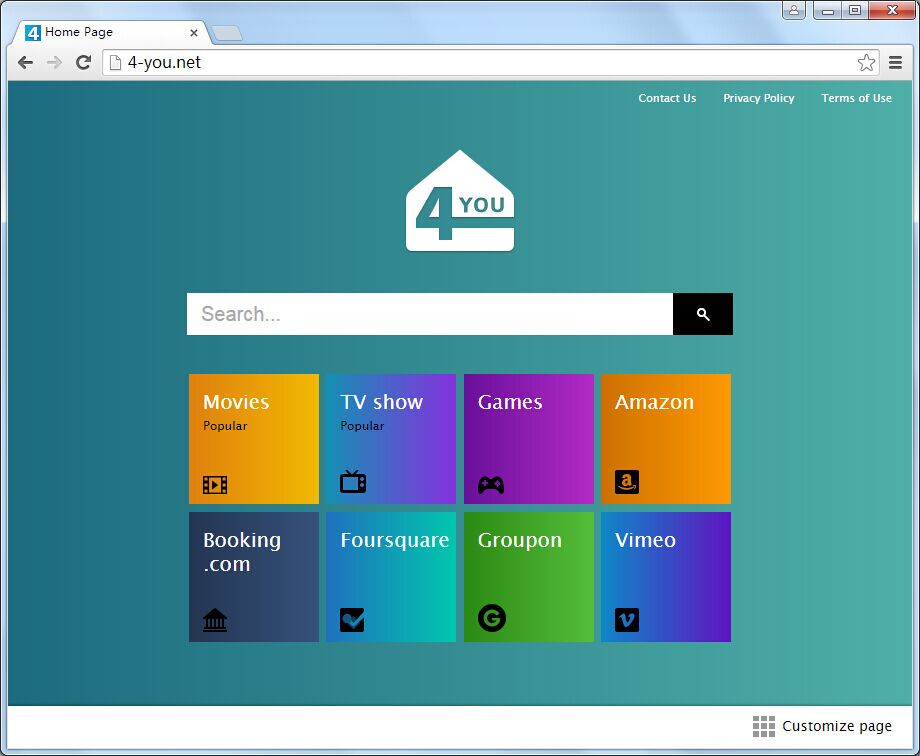The height and width of the screenshot is (756, 920).
Task: Click Customize page text
Action: 837,726
